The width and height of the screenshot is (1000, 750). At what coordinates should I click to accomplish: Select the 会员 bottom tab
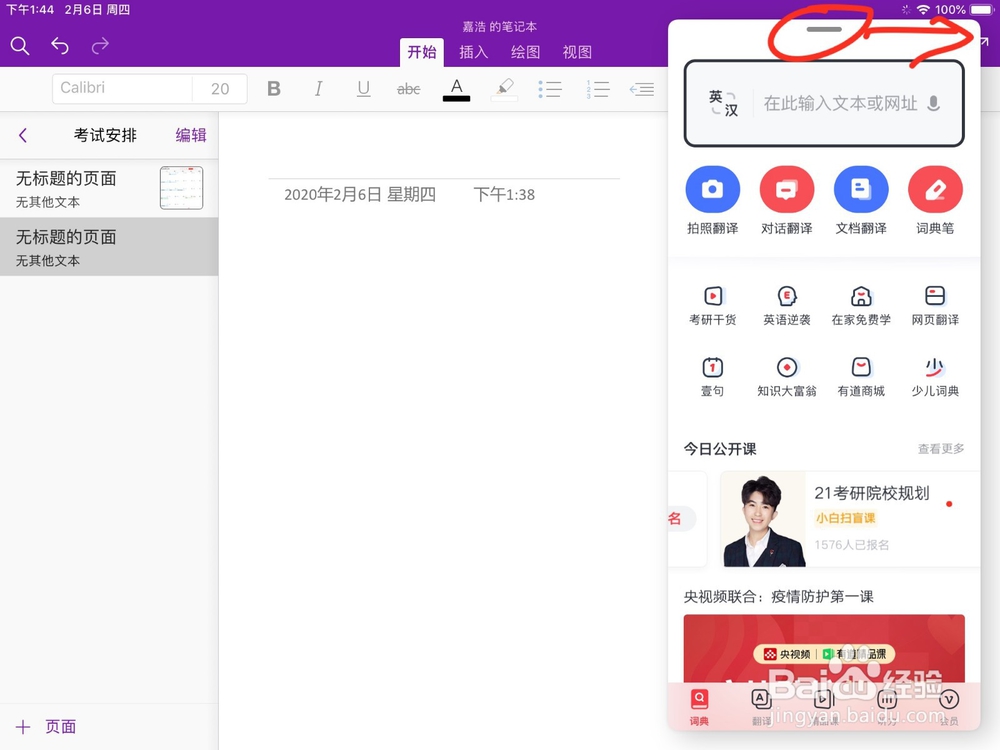point(949,707)
